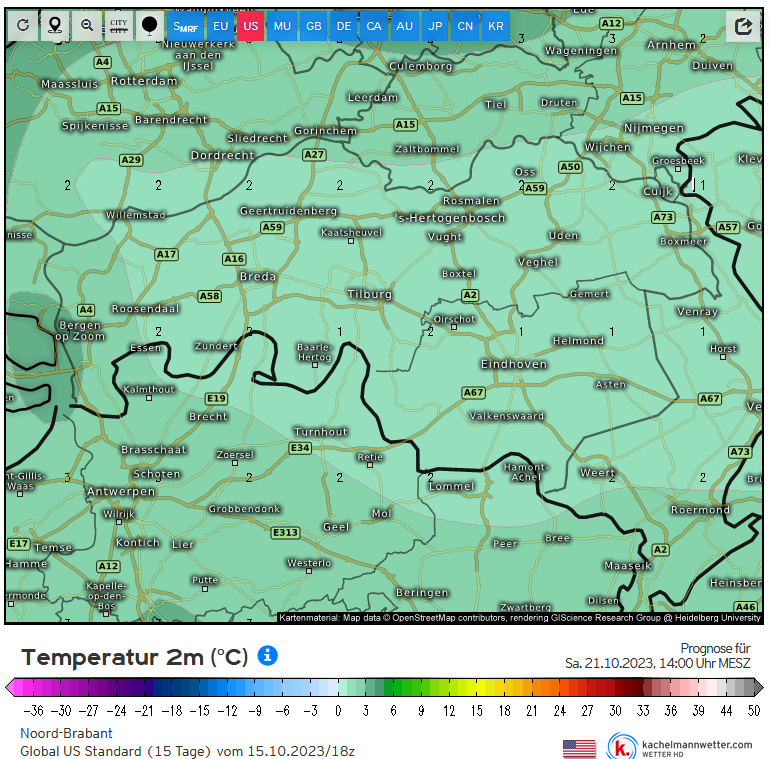The height and width of the screenshot is (759, 770).
Task: Click the reload map icon
Action: click(23, 26)
